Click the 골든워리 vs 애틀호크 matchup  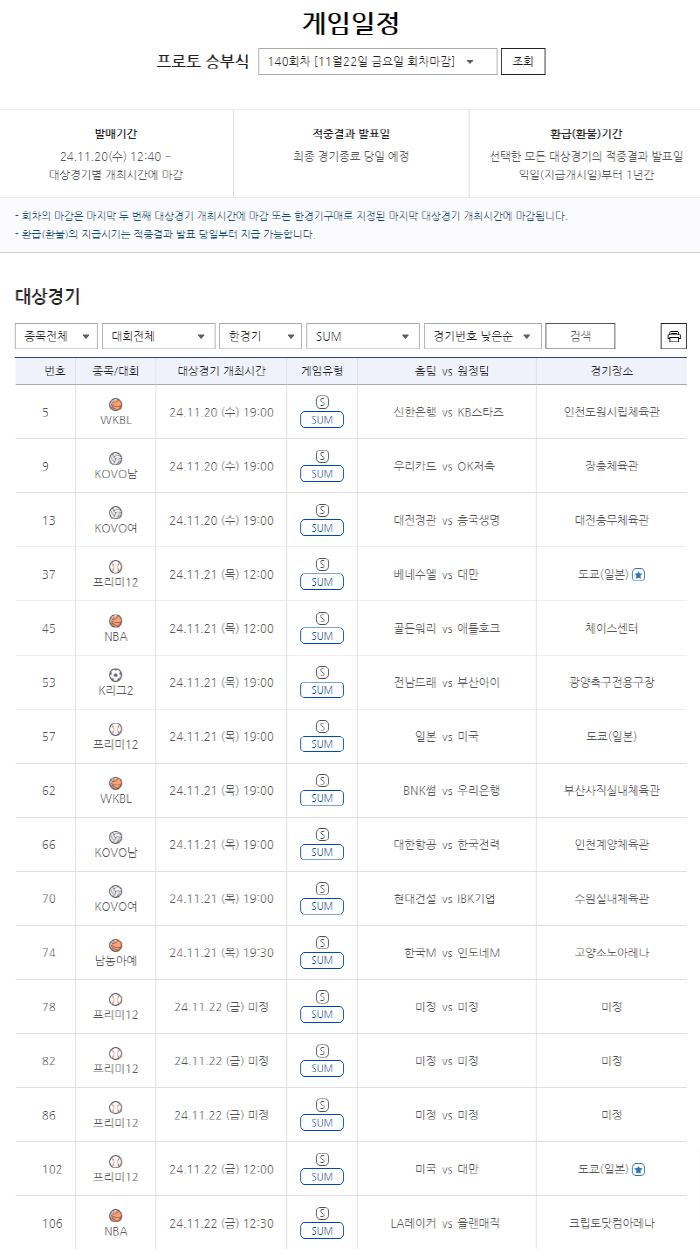point(447,628)
